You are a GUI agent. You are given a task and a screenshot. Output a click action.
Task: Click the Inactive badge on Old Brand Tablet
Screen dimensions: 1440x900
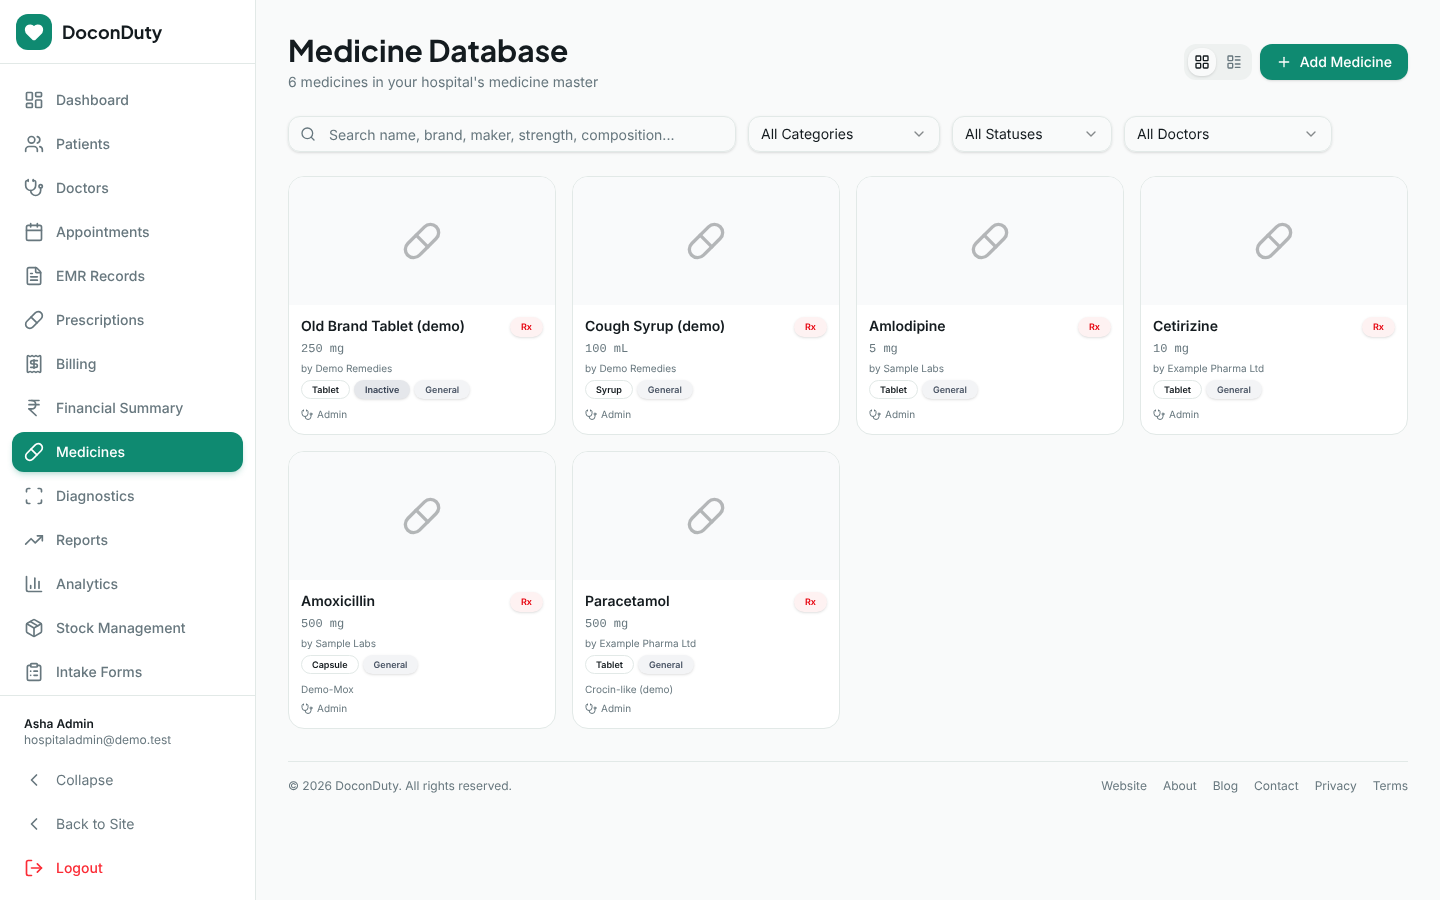[x=382, y=390]
